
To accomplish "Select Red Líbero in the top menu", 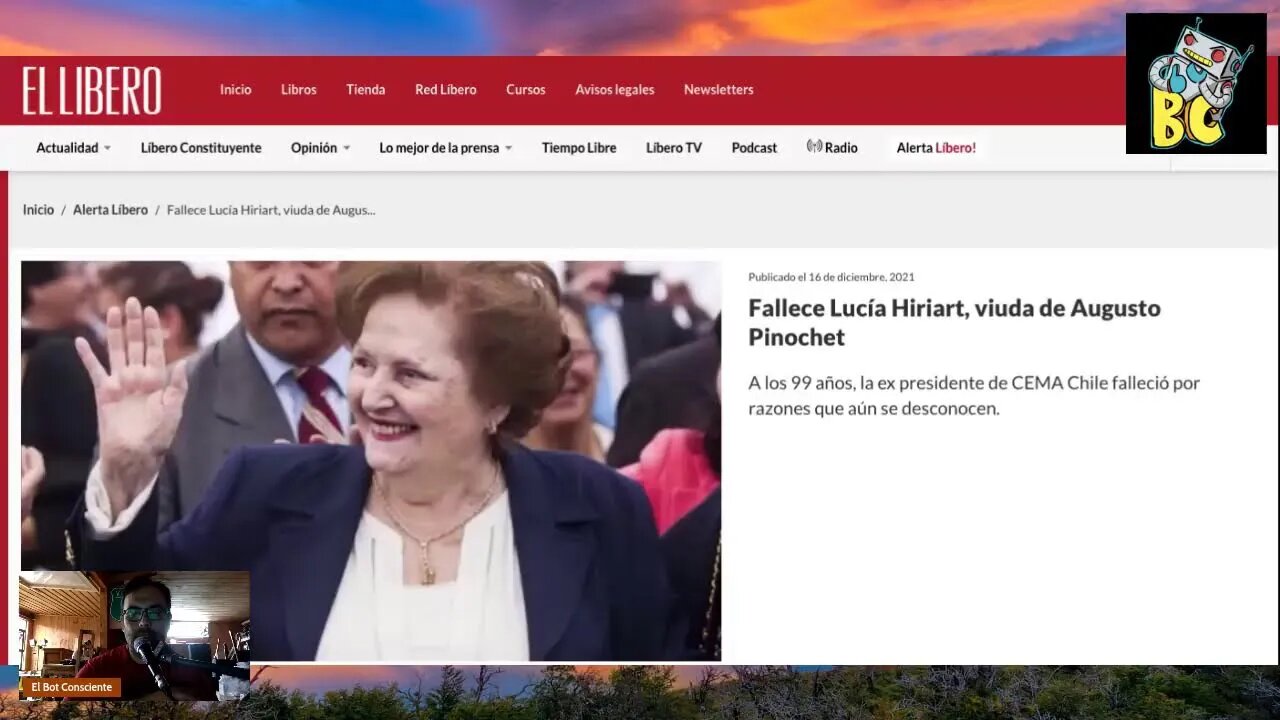I will (446, 89).
